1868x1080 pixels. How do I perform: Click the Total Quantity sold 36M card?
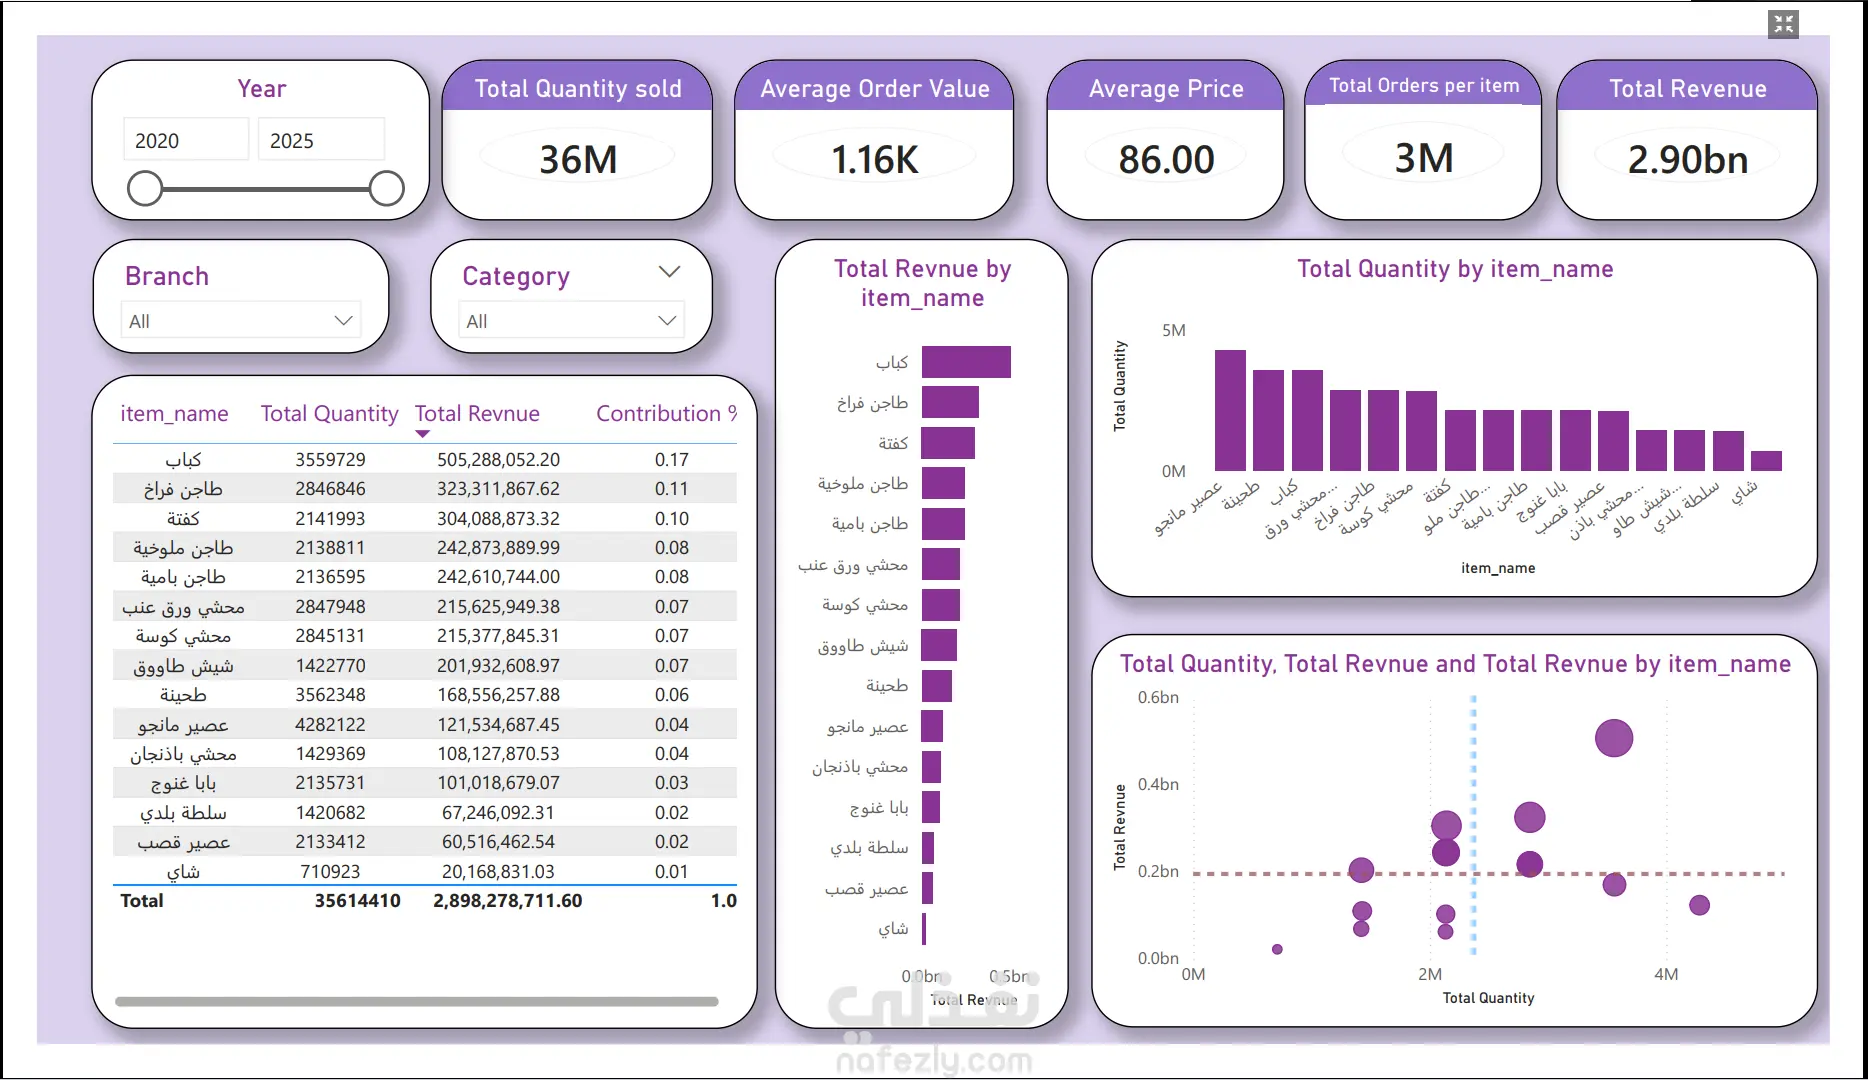coord(578,140)
